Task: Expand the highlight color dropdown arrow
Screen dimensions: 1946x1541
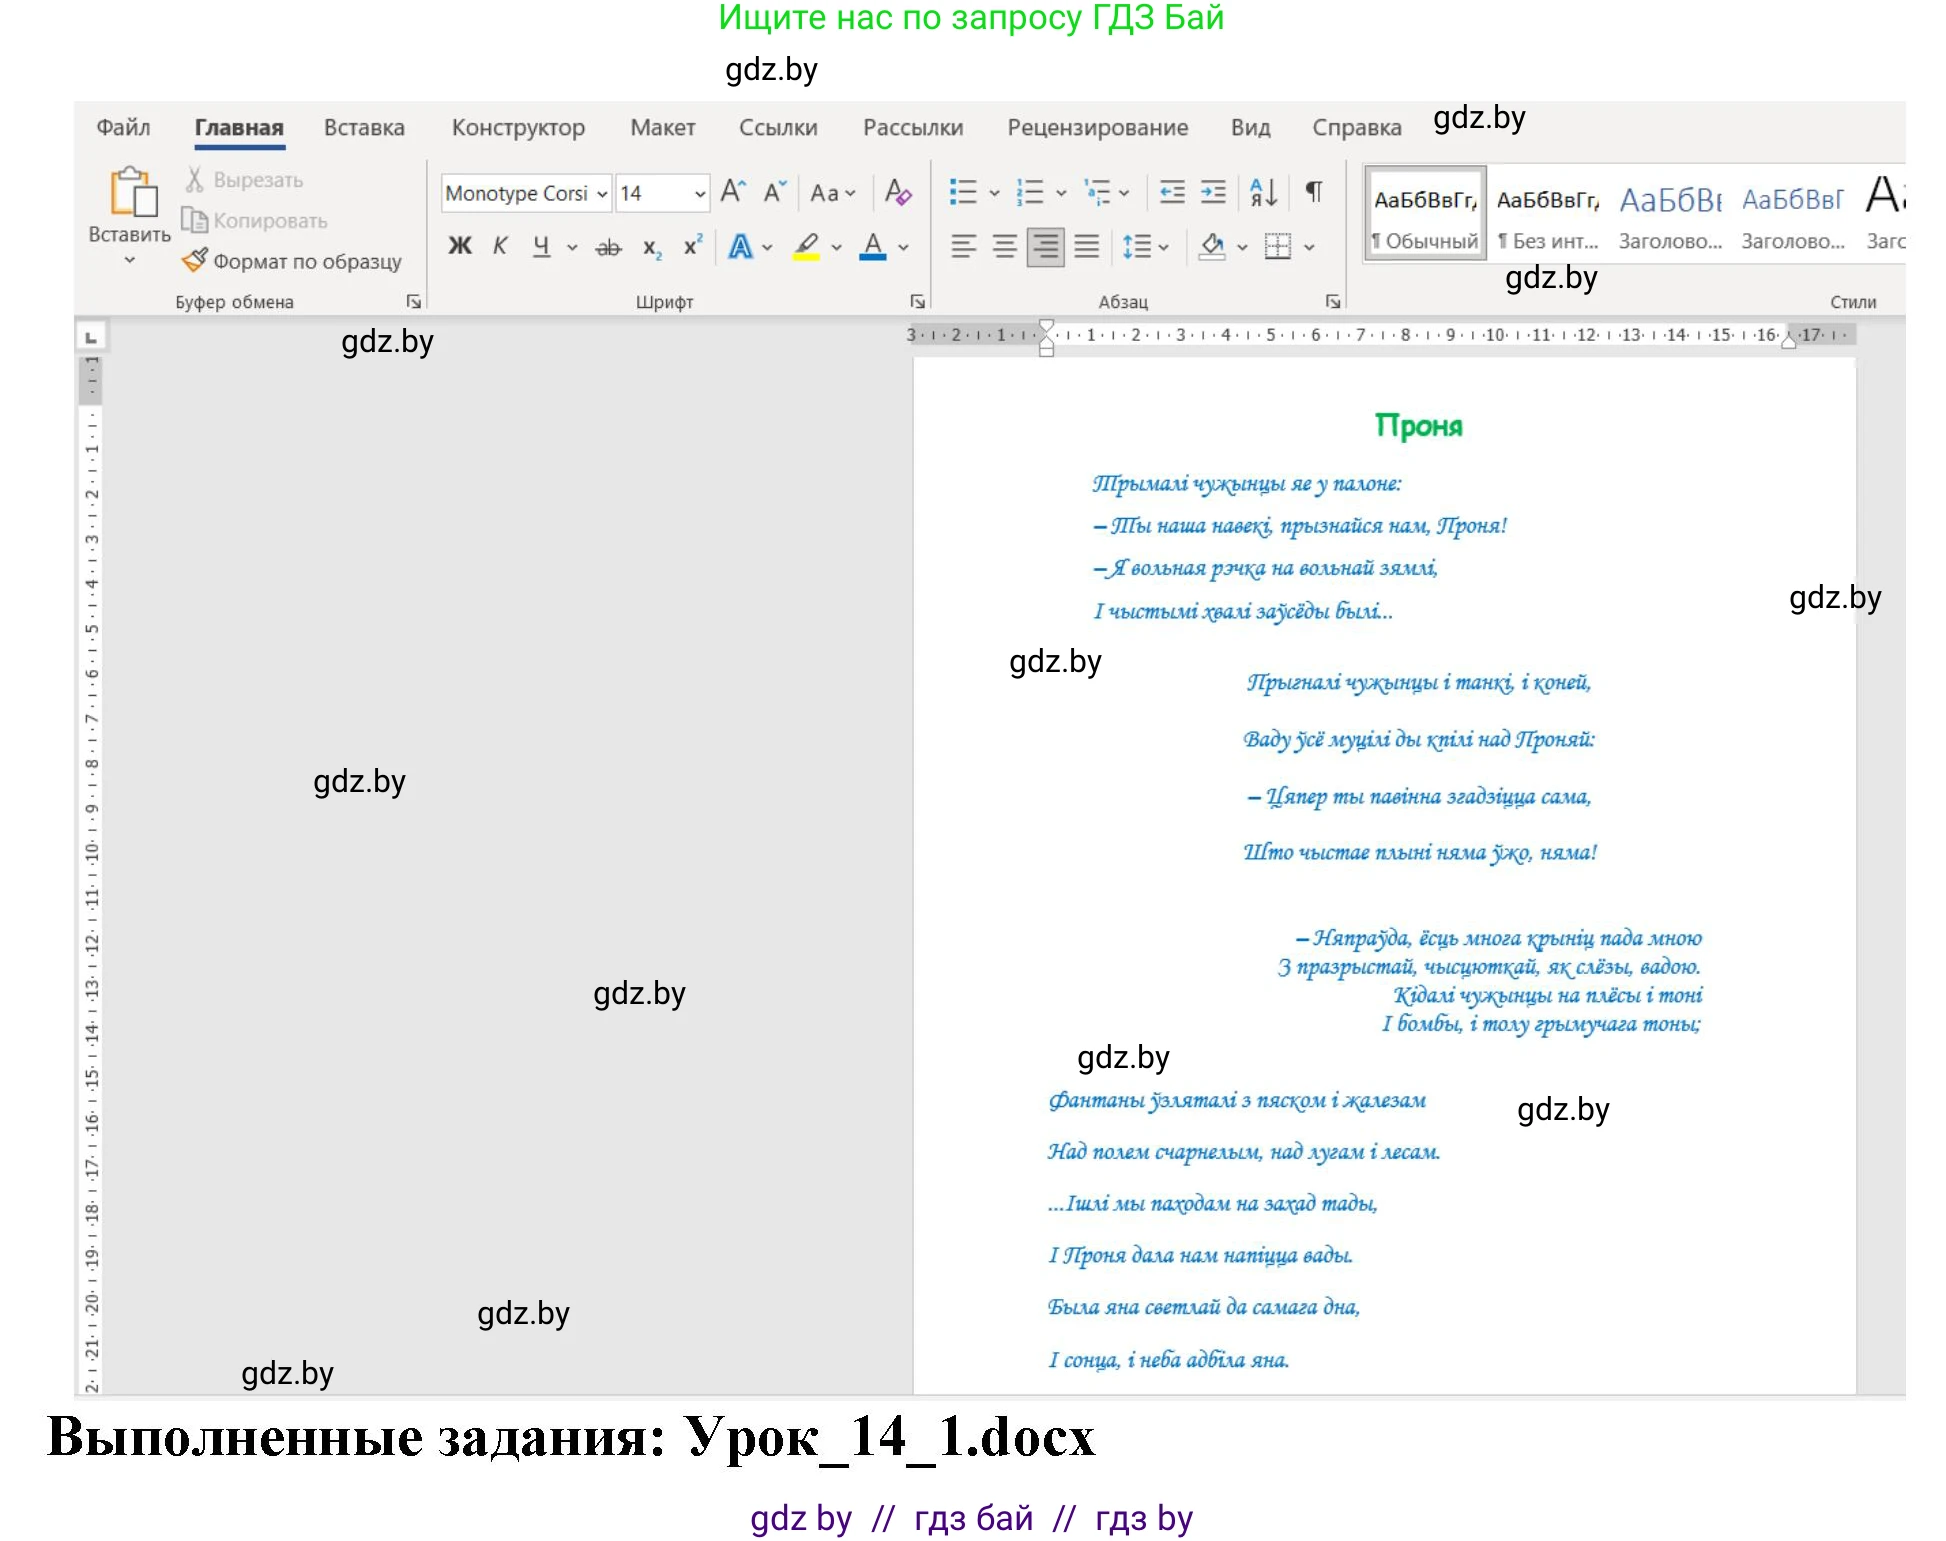Action: point(836,247)
